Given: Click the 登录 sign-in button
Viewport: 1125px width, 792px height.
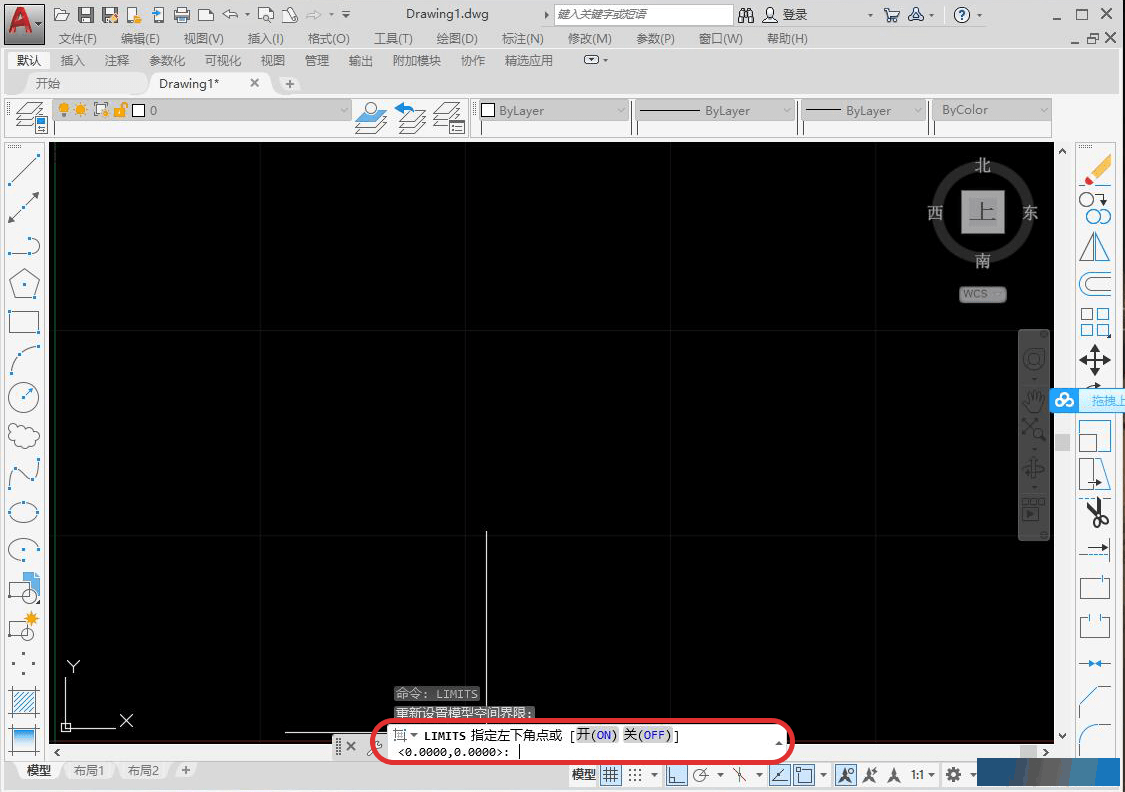Looking at the screenshot, I should (x=785, y=14).
